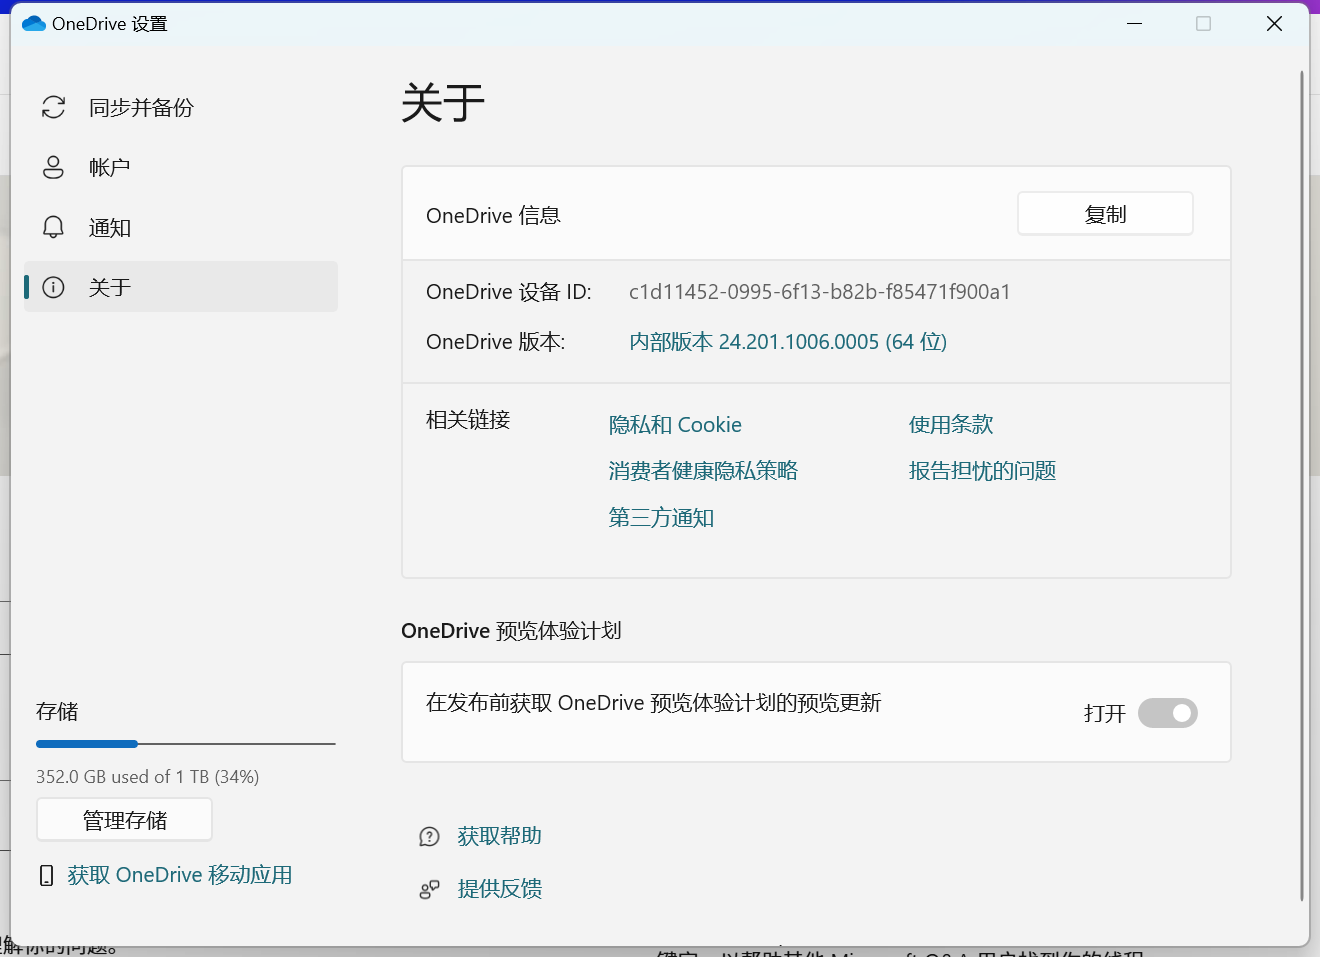Open the 使用条款 link

951,425
